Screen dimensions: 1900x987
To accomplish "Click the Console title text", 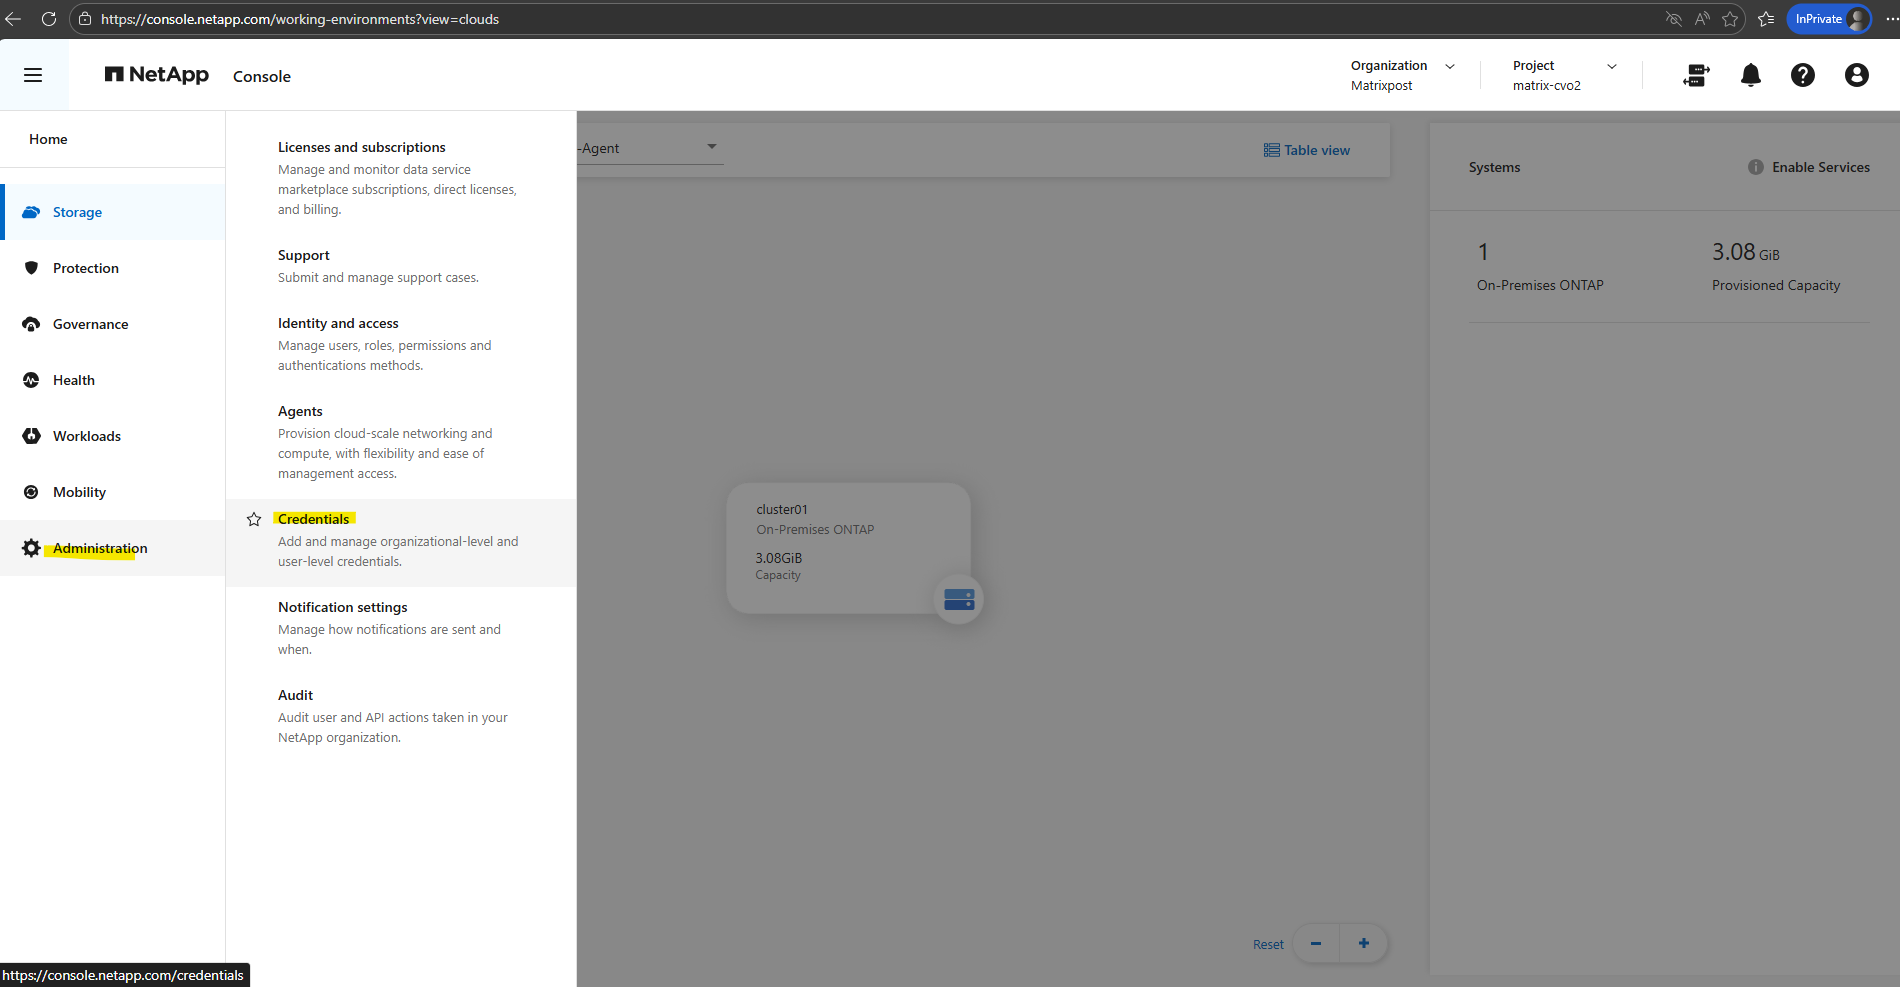I will [x=262, y=76].
